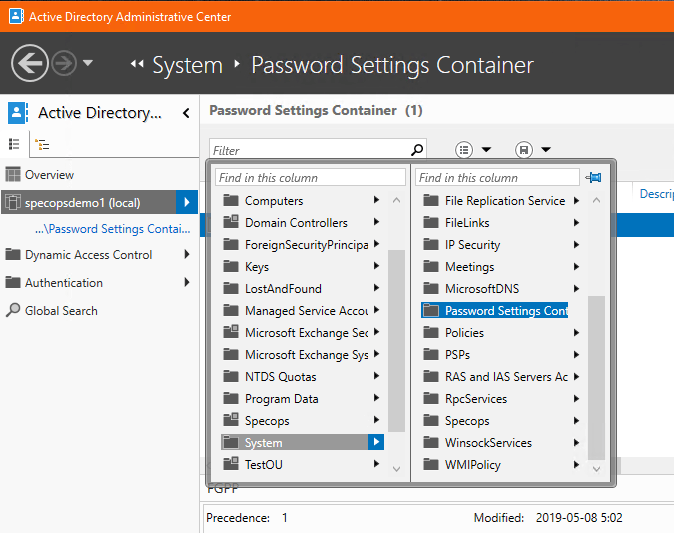Open dropdown next to save query icon
Image resolution: width=674 pixels, height=533 pixels.
pos(546,150)
